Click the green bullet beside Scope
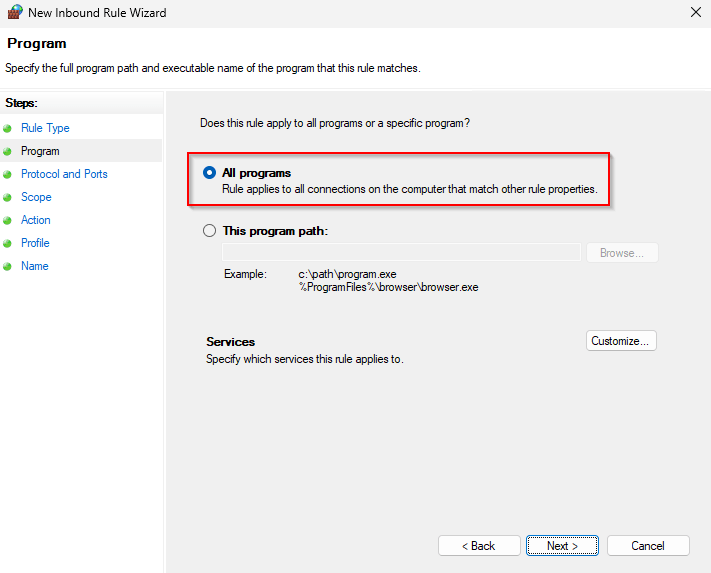 8,198
